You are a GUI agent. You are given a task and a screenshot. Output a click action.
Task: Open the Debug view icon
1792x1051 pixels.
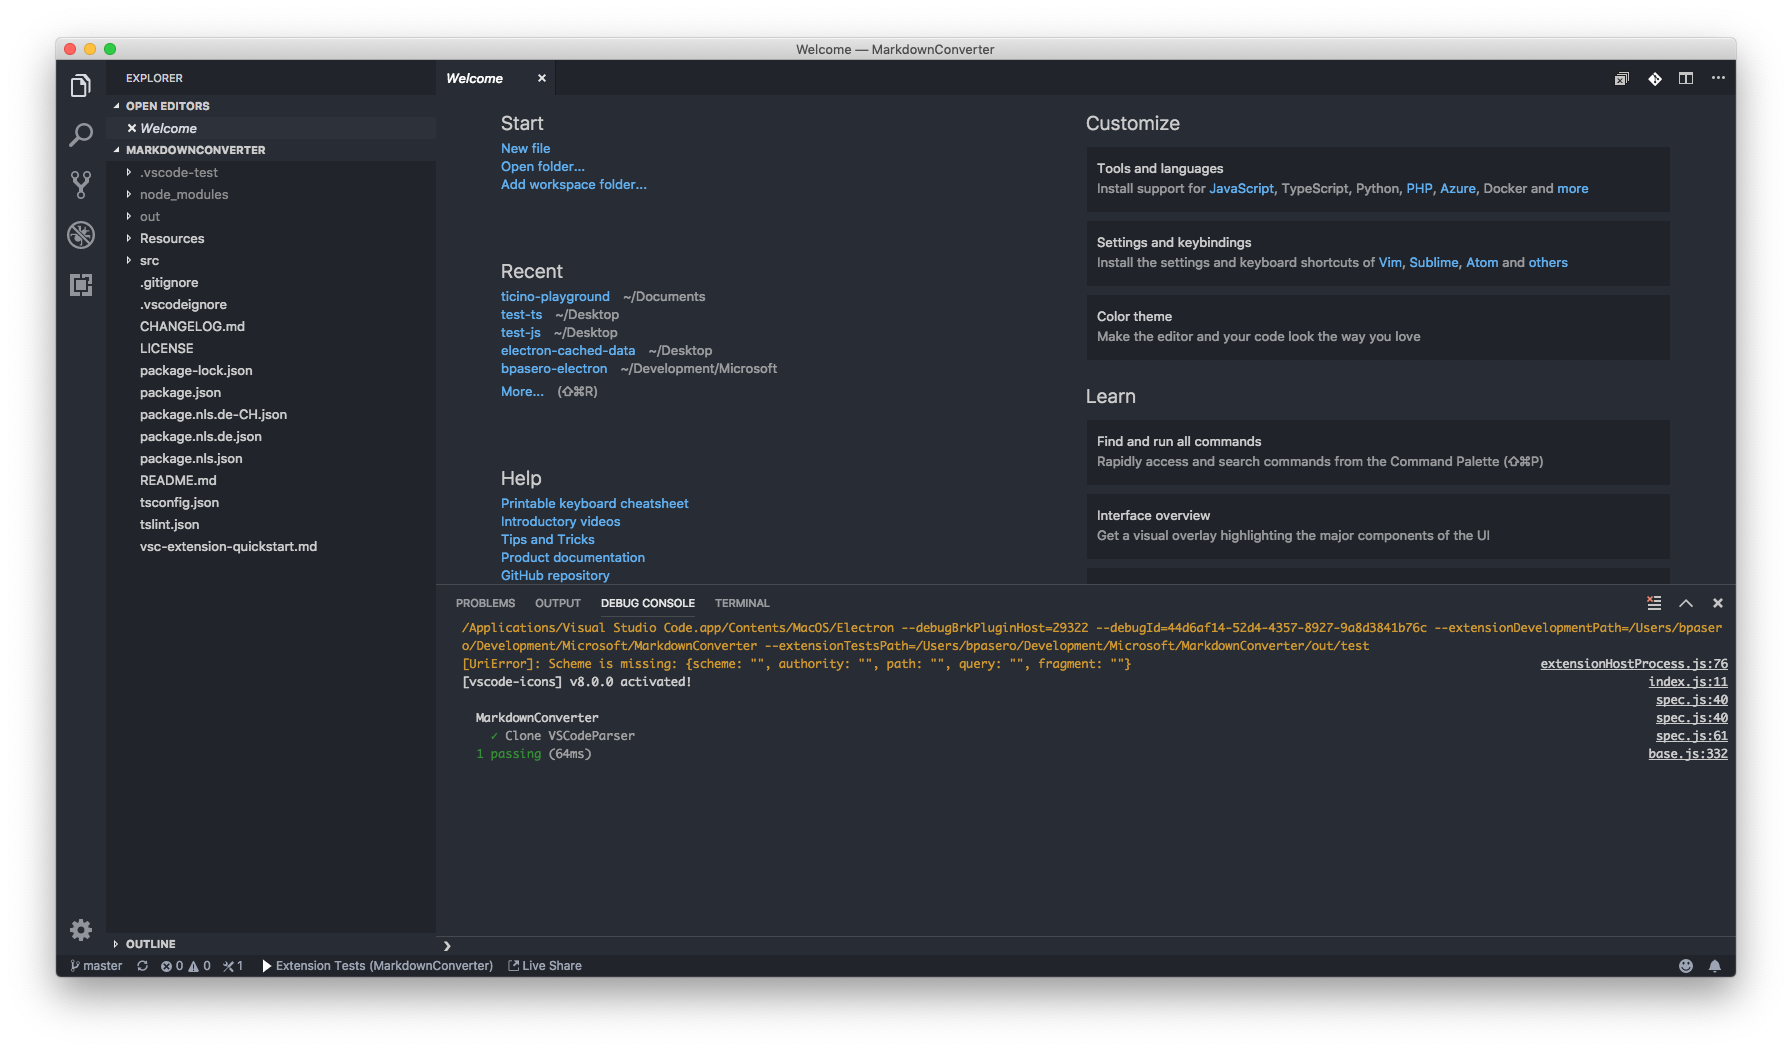pyautogui.click(x=81, y=235)
